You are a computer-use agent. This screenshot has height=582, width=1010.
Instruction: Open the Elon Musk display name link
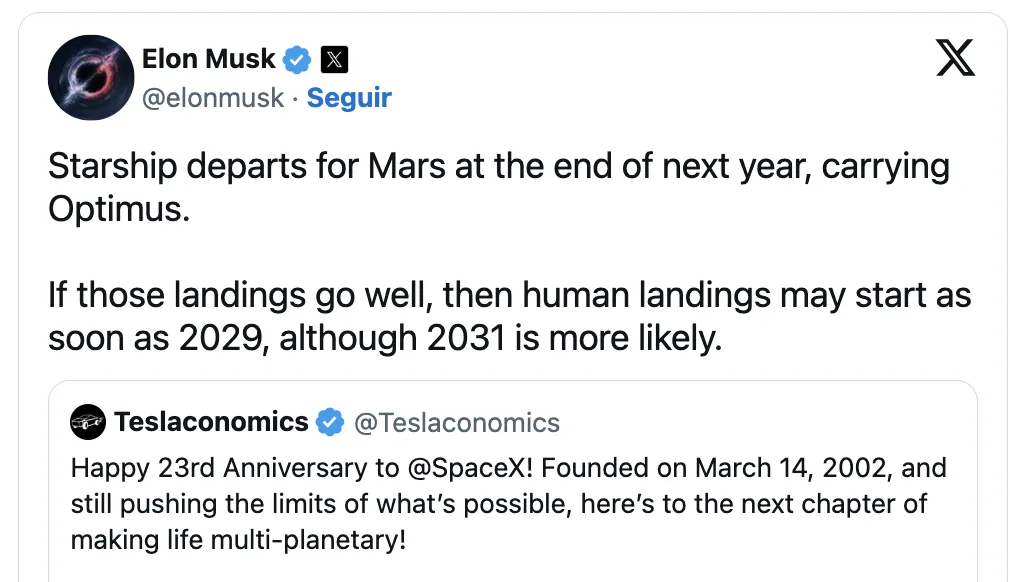pos(208,59)
